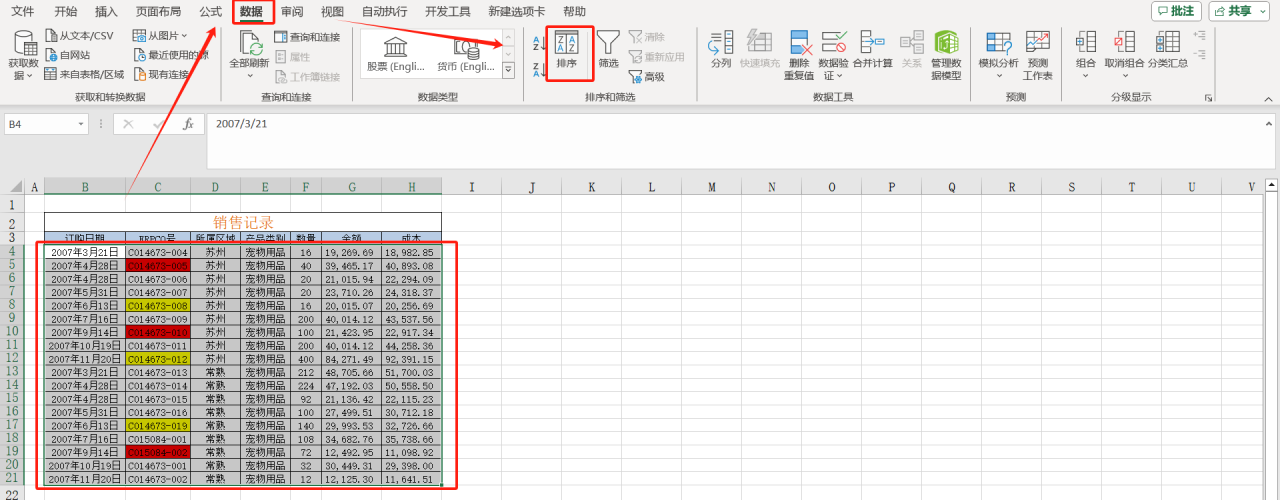Screen dimensions: 1280x500
Task: Switch to the 页面布局 tab
Action: (x=159, y=12)
